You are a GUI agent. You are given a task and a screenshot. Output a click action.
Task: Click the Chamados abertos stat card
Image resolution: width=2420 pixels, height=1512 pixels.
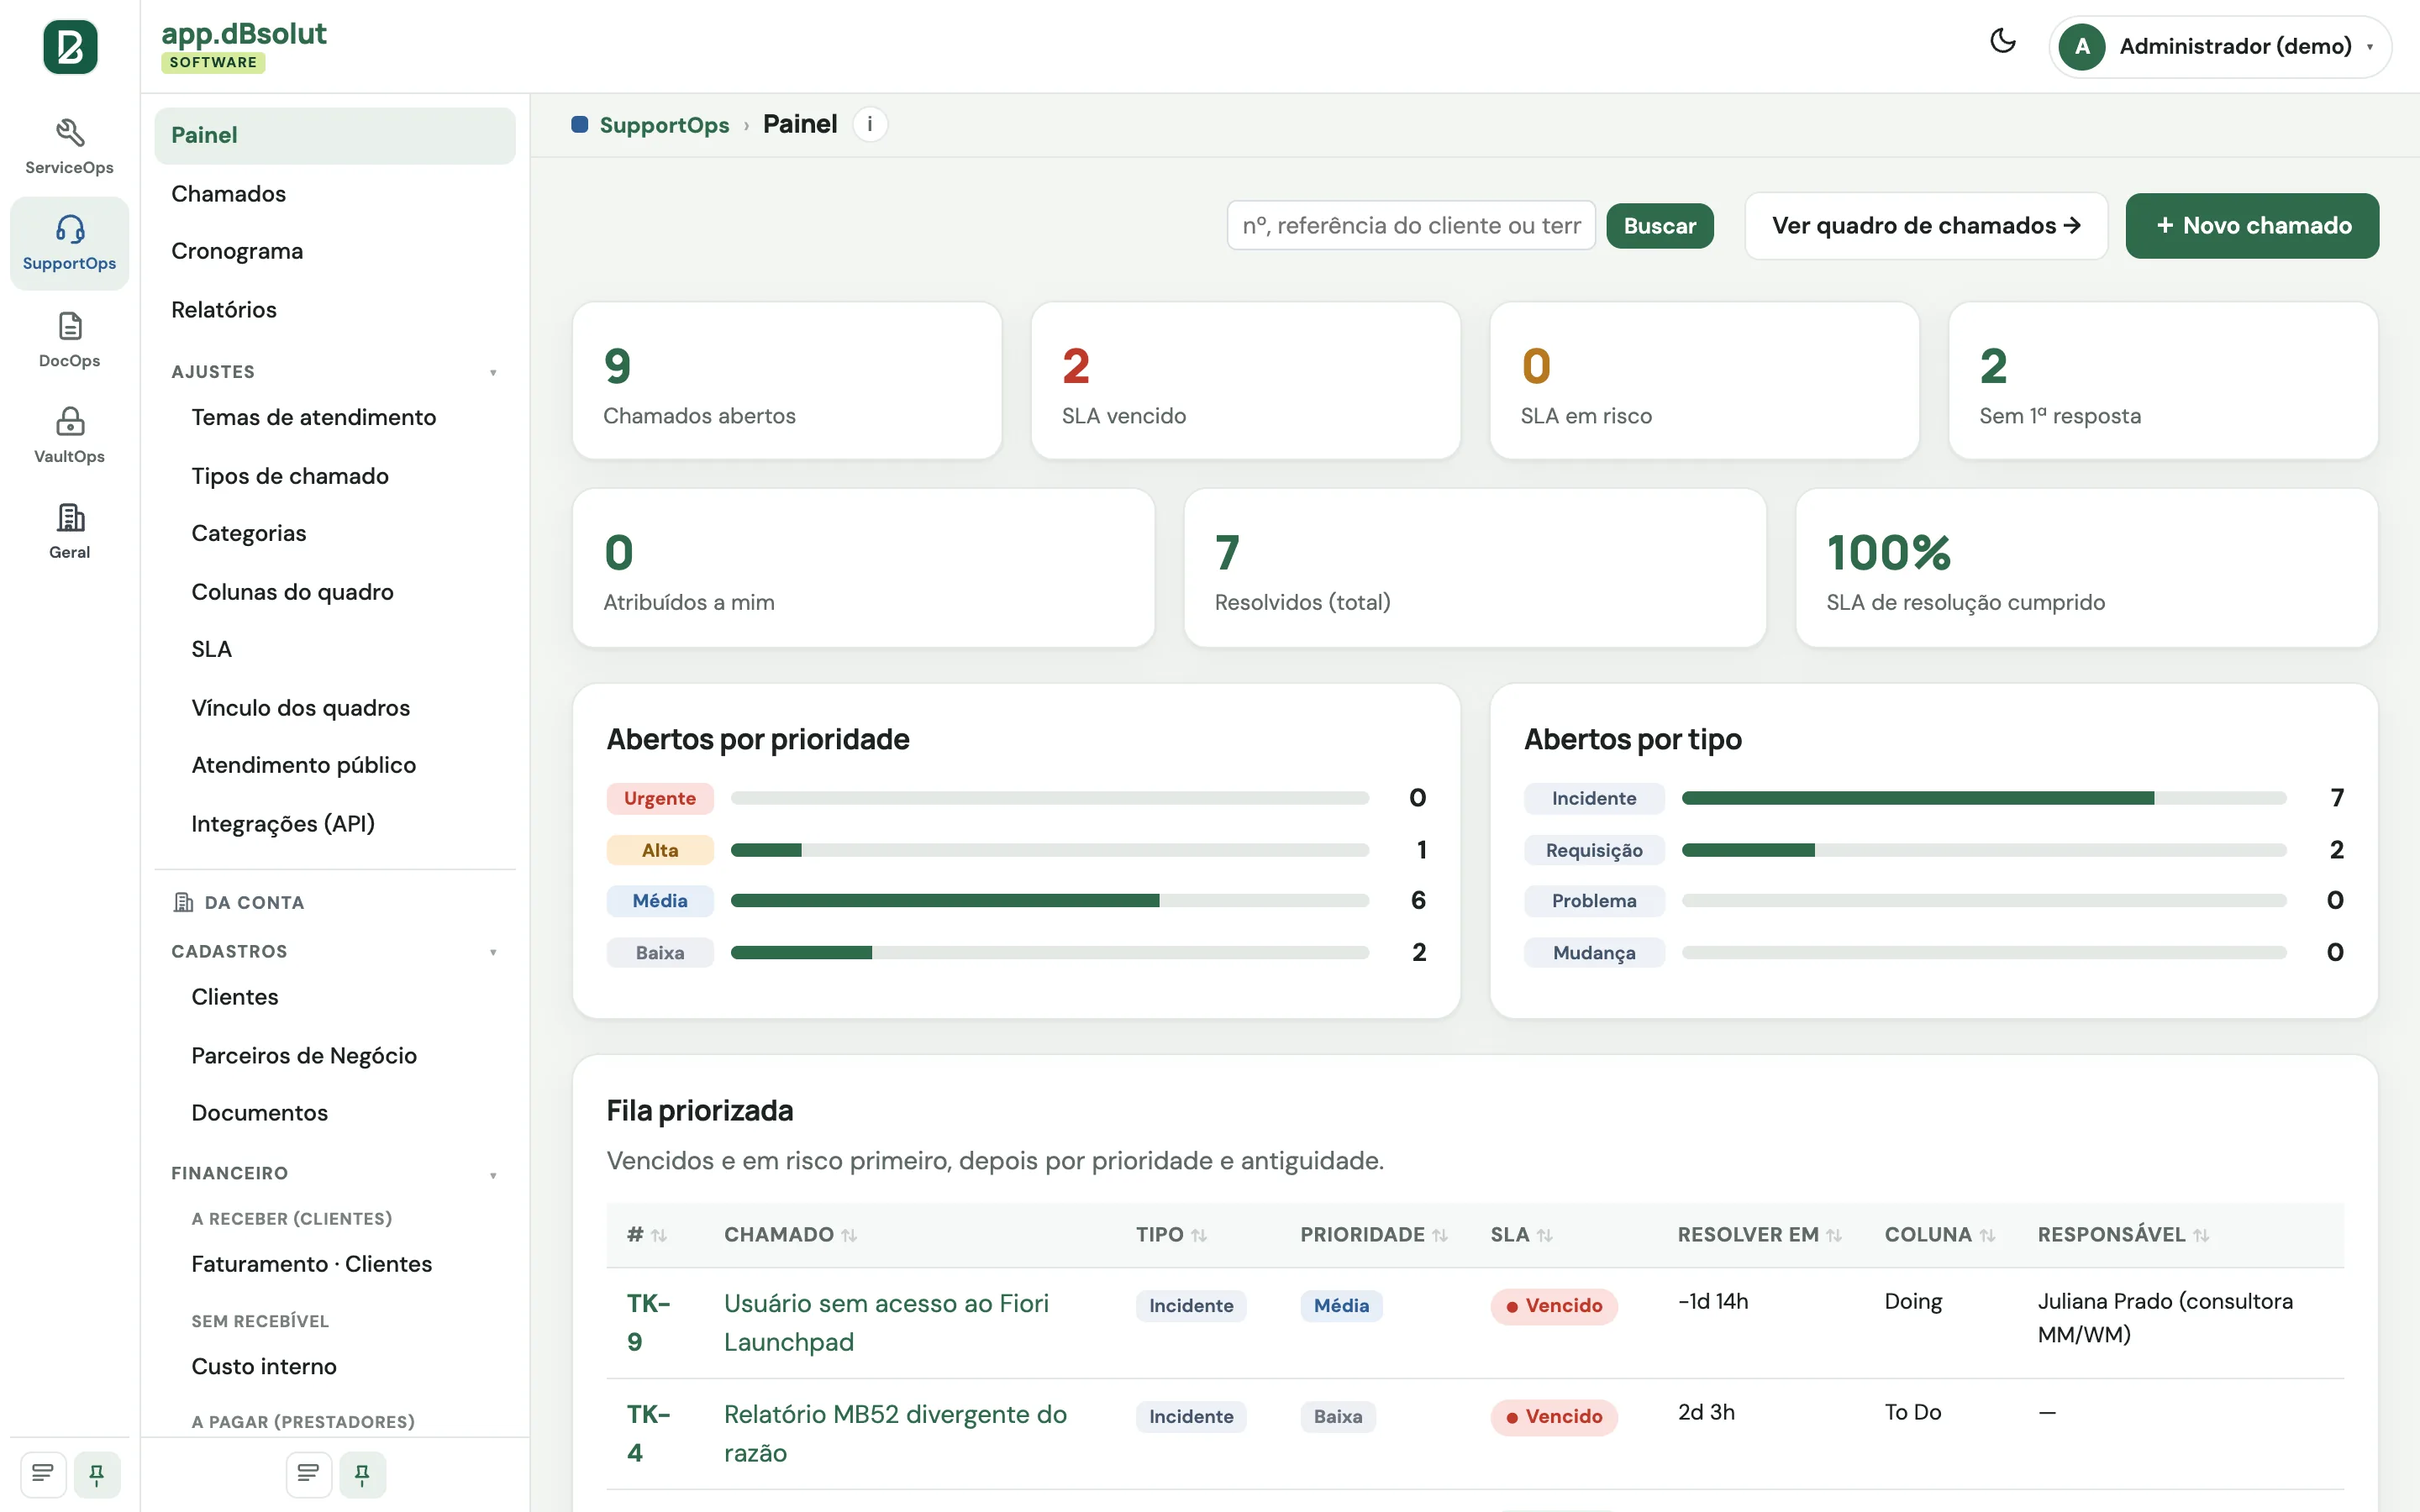(786, 381)
